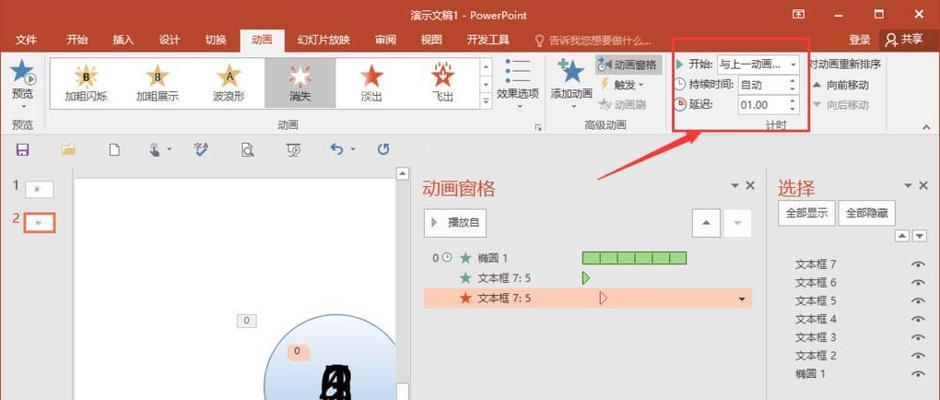Switch to the 开始 home tab
Image resolution: width=940 pixels, height=400 pixels.
pos(77,40)
